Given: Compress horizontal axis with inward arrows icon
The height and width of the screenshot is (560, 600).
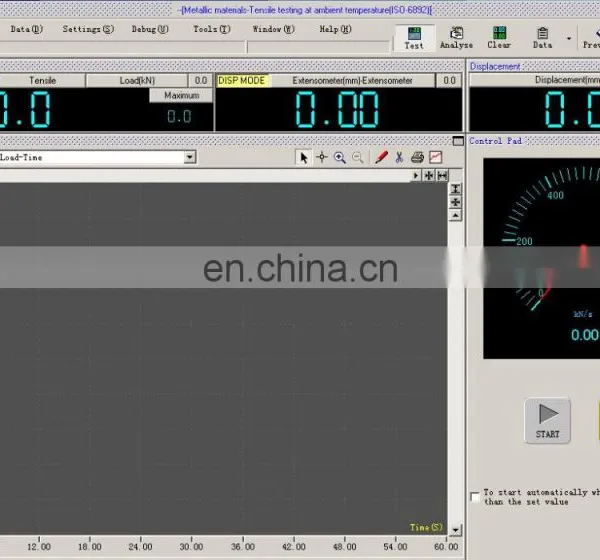Looking at the screenshot, I should coord(429,176).
